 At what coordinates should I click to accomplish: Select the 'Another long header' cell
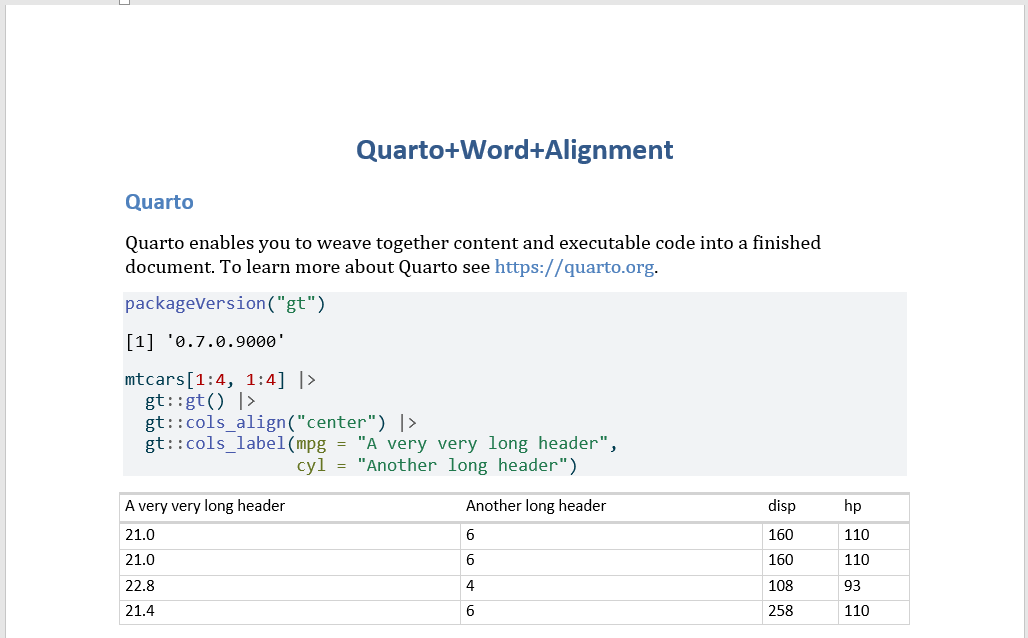coord(611,507)
